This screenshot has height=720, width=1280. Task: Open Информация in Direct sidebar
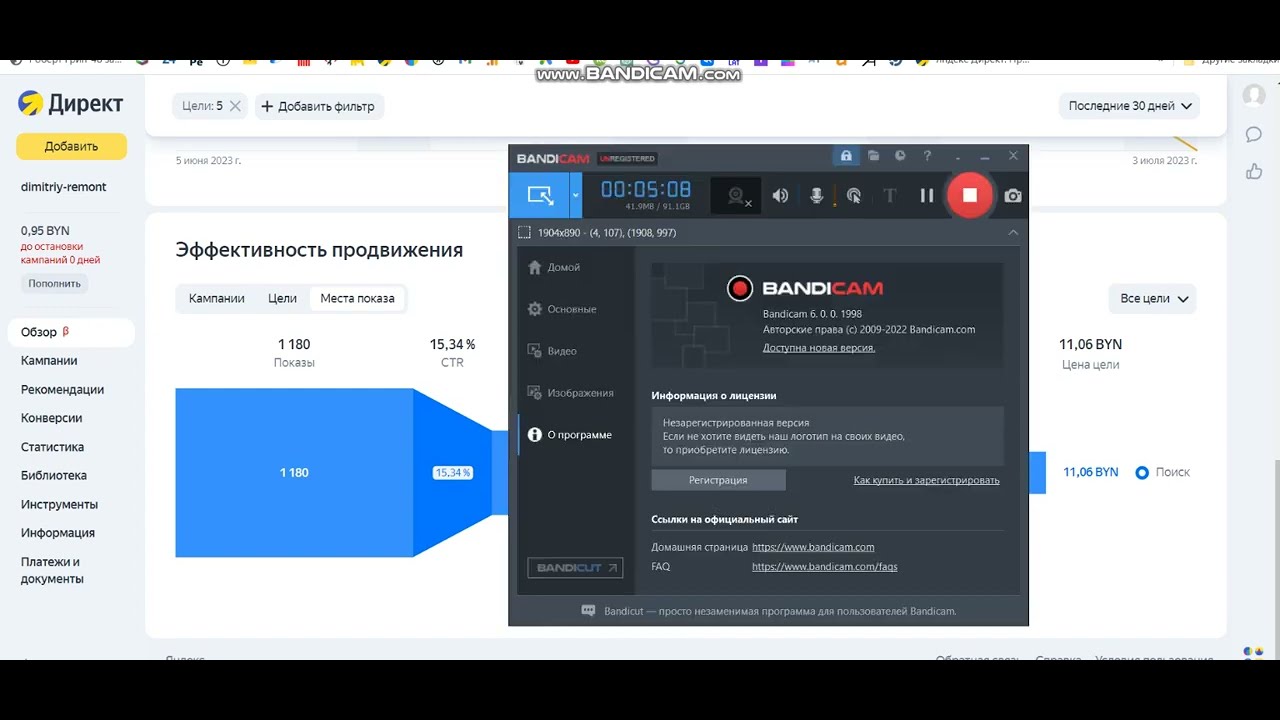pyautogui.click(x=58, y=533)
